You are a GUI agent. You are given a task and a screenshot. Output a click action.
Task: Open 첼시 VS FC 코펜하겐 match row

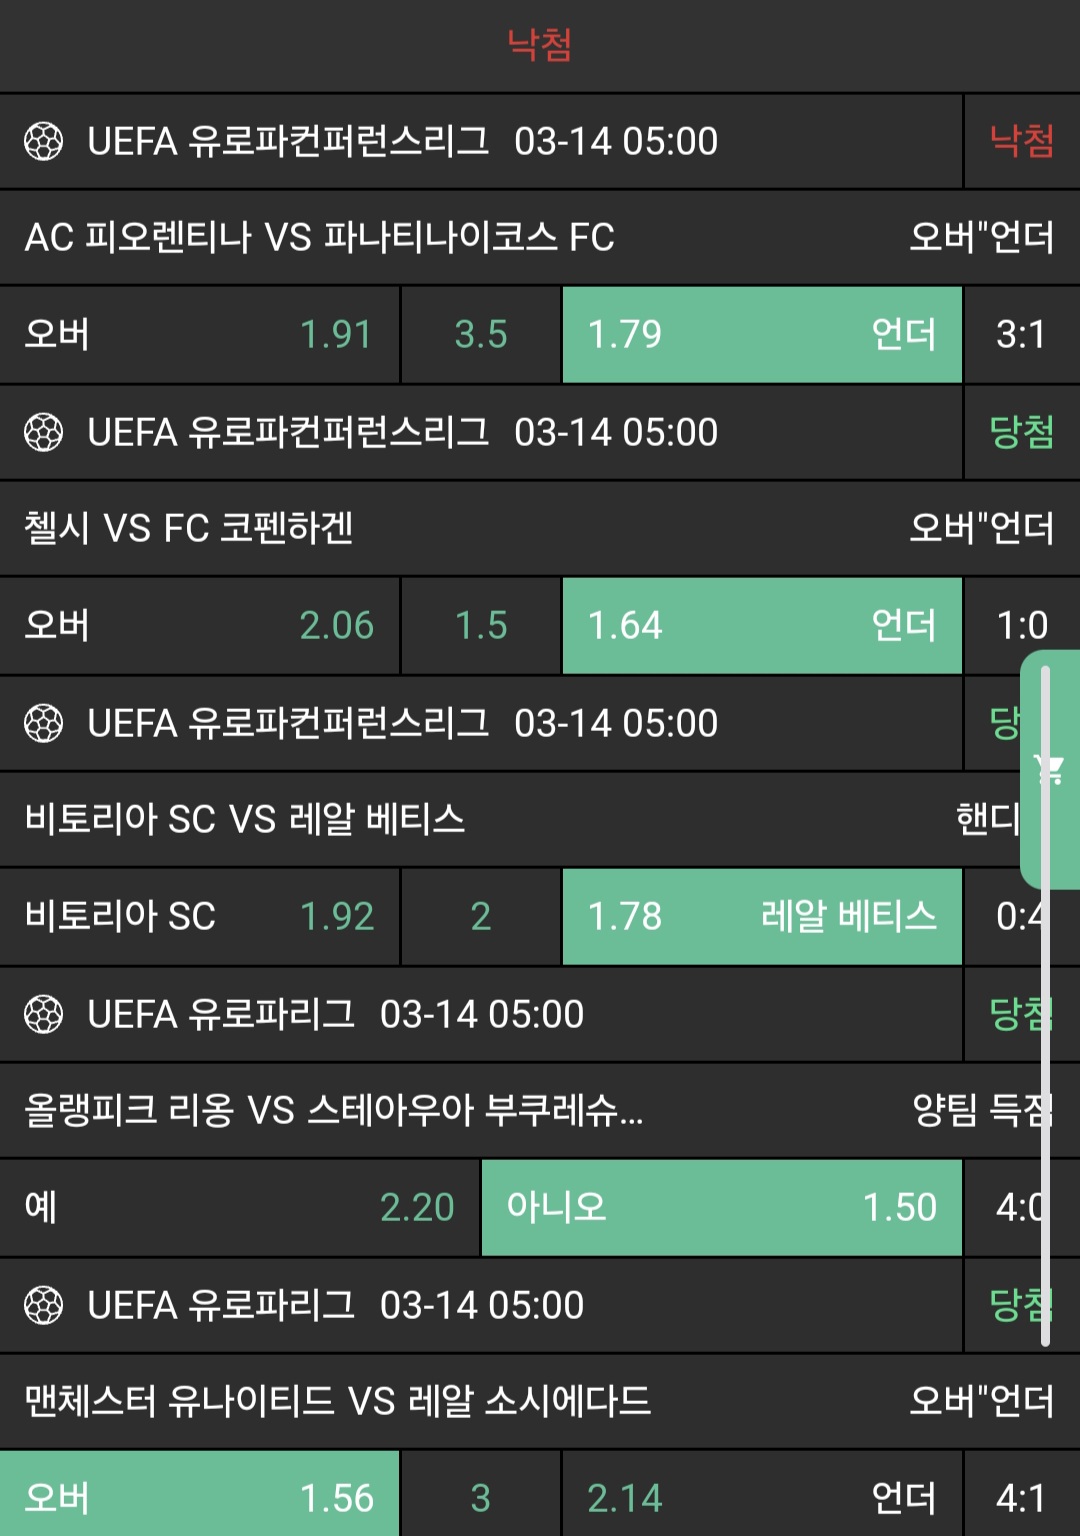point(190,529)
